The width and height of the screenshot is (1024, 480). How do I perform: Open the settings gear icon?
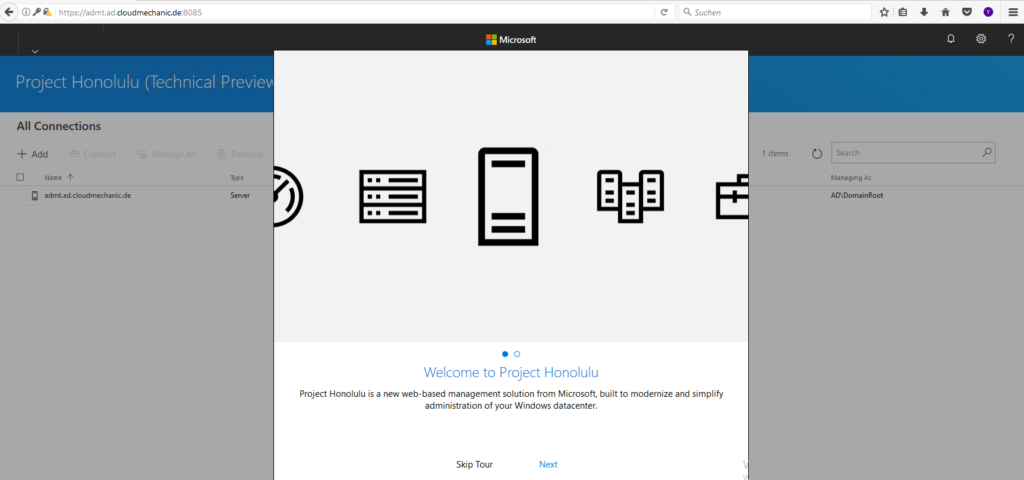coord(981,39)
